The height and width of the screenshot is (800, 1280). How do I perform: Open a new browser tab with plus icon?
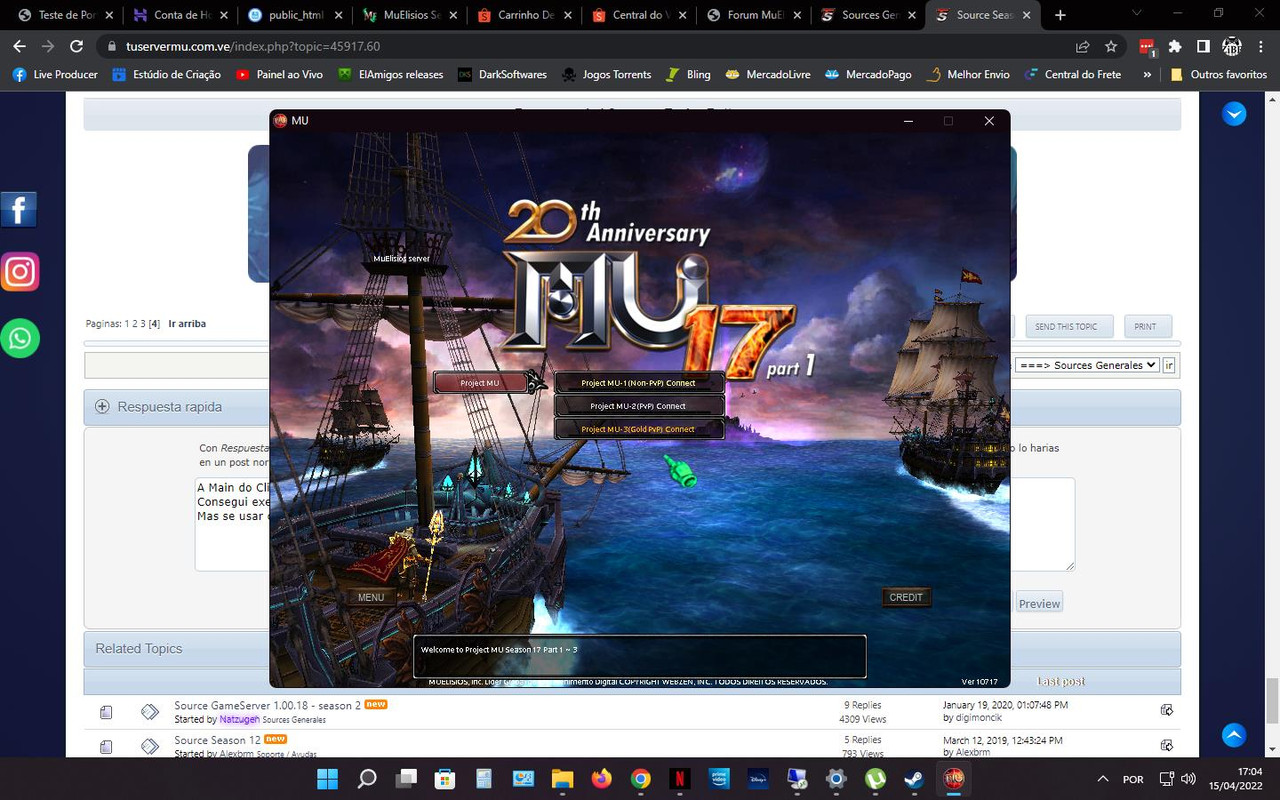pyautogui.click(x=1060, y=15)
